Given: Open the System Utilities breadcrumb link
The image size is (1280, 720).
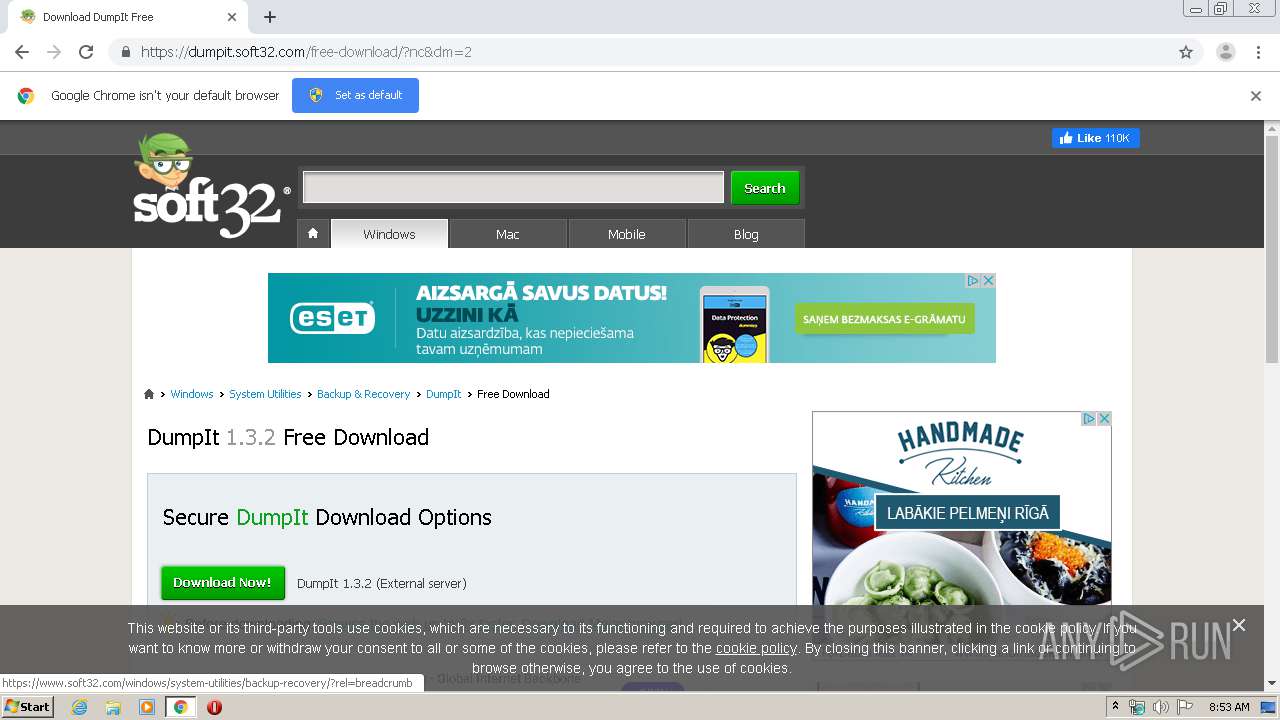Looking at the screenshot, I should pyautogui.click(x=265, y=394).
